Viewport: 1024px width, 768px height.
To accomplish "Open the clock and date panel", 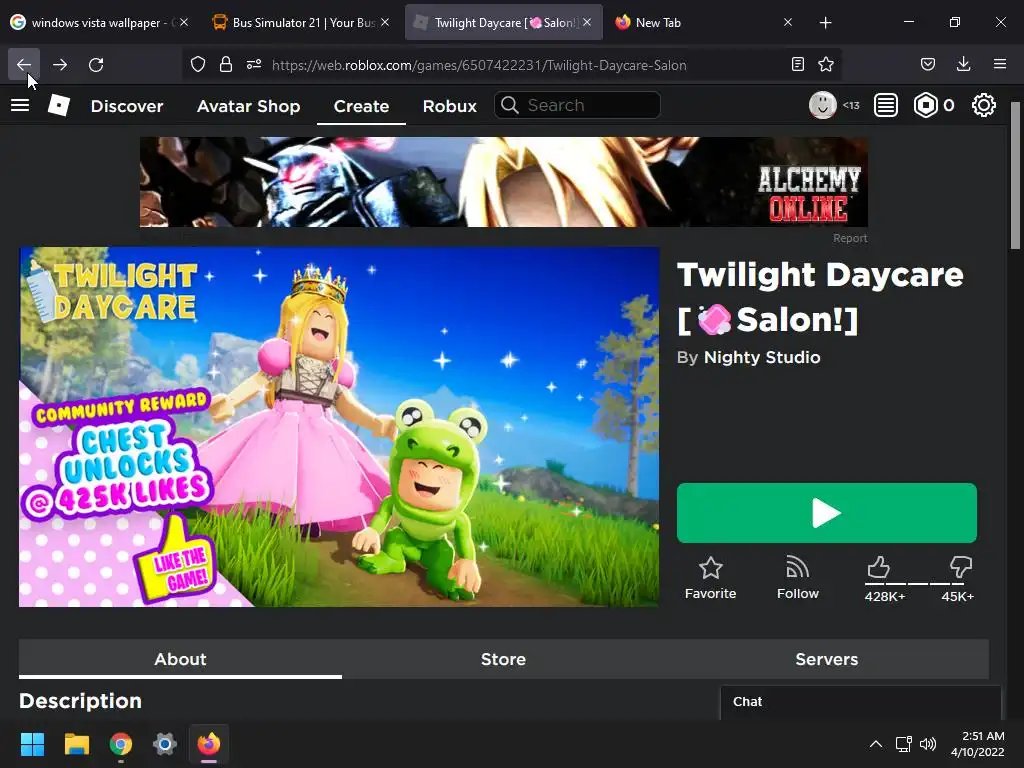I will point(978,744).
